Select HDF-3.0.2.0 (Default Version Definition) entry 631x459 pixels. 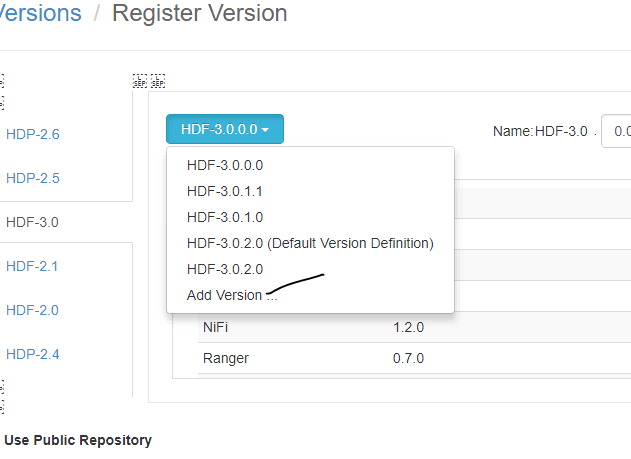click(x=309, y=243)
